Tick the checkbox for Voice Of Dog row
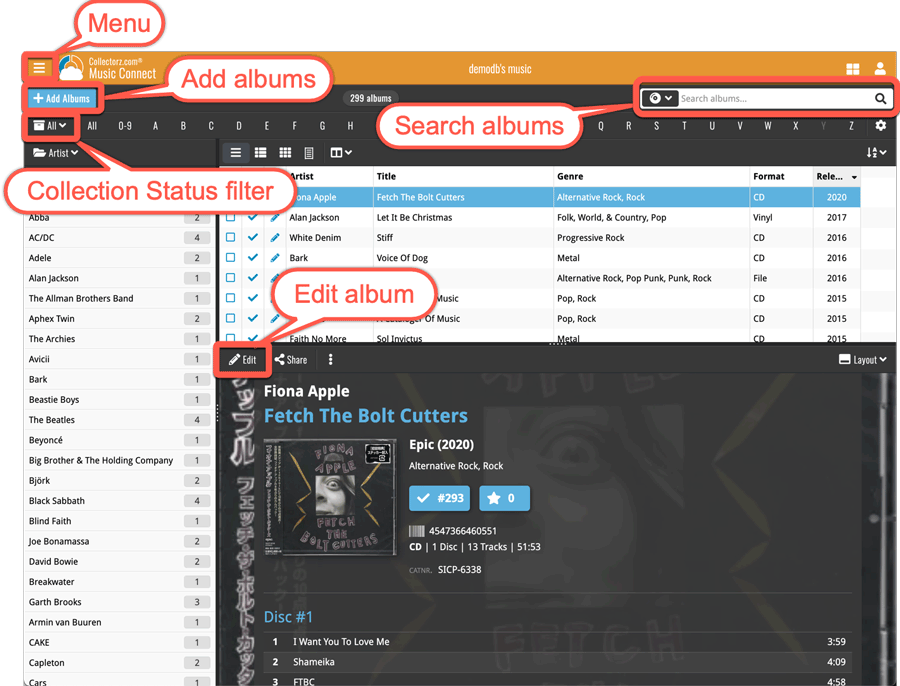This screenshot has height=686, width=900. (x=231, y=258)
